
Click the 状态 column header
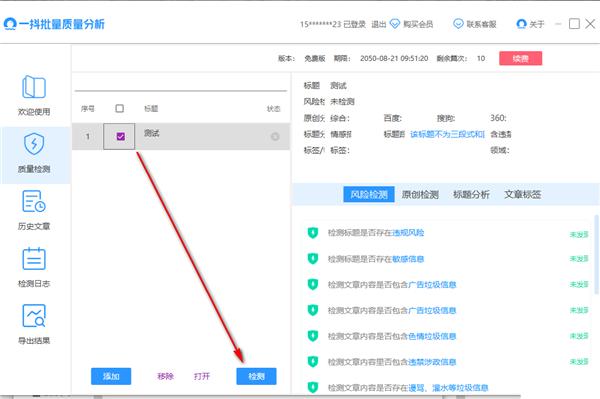pyautogui.click(x=274, y=109)
